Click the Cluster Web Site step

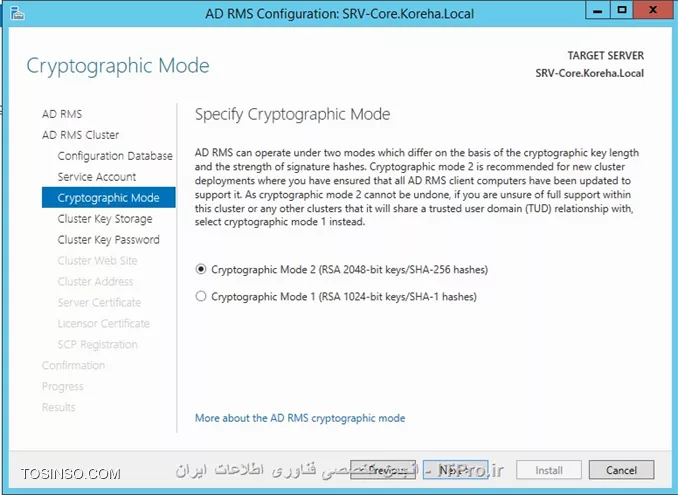point(97,261)
